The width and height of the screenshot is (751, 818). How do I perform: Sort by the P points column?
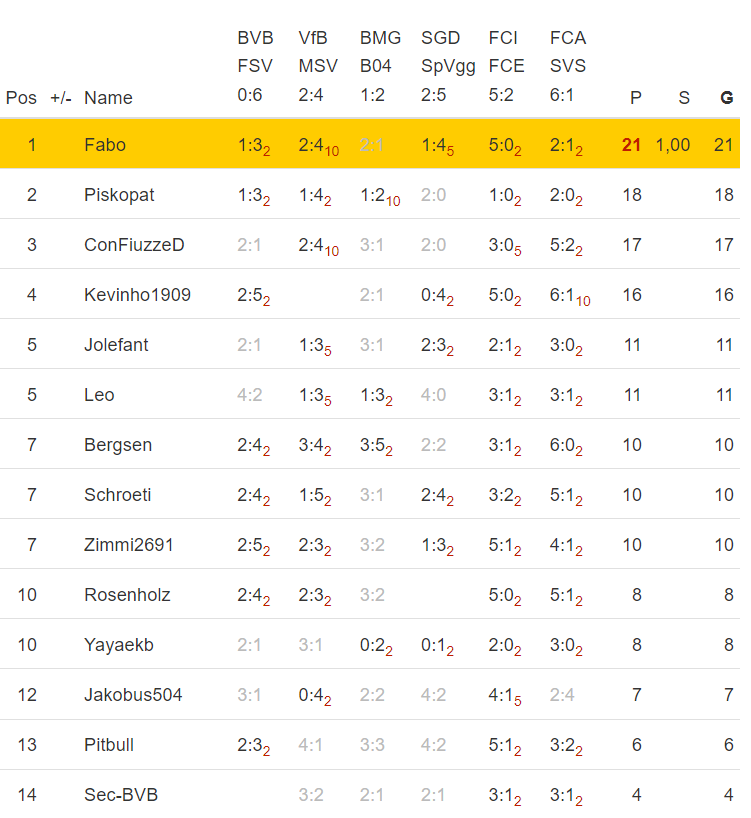(635, 98)
